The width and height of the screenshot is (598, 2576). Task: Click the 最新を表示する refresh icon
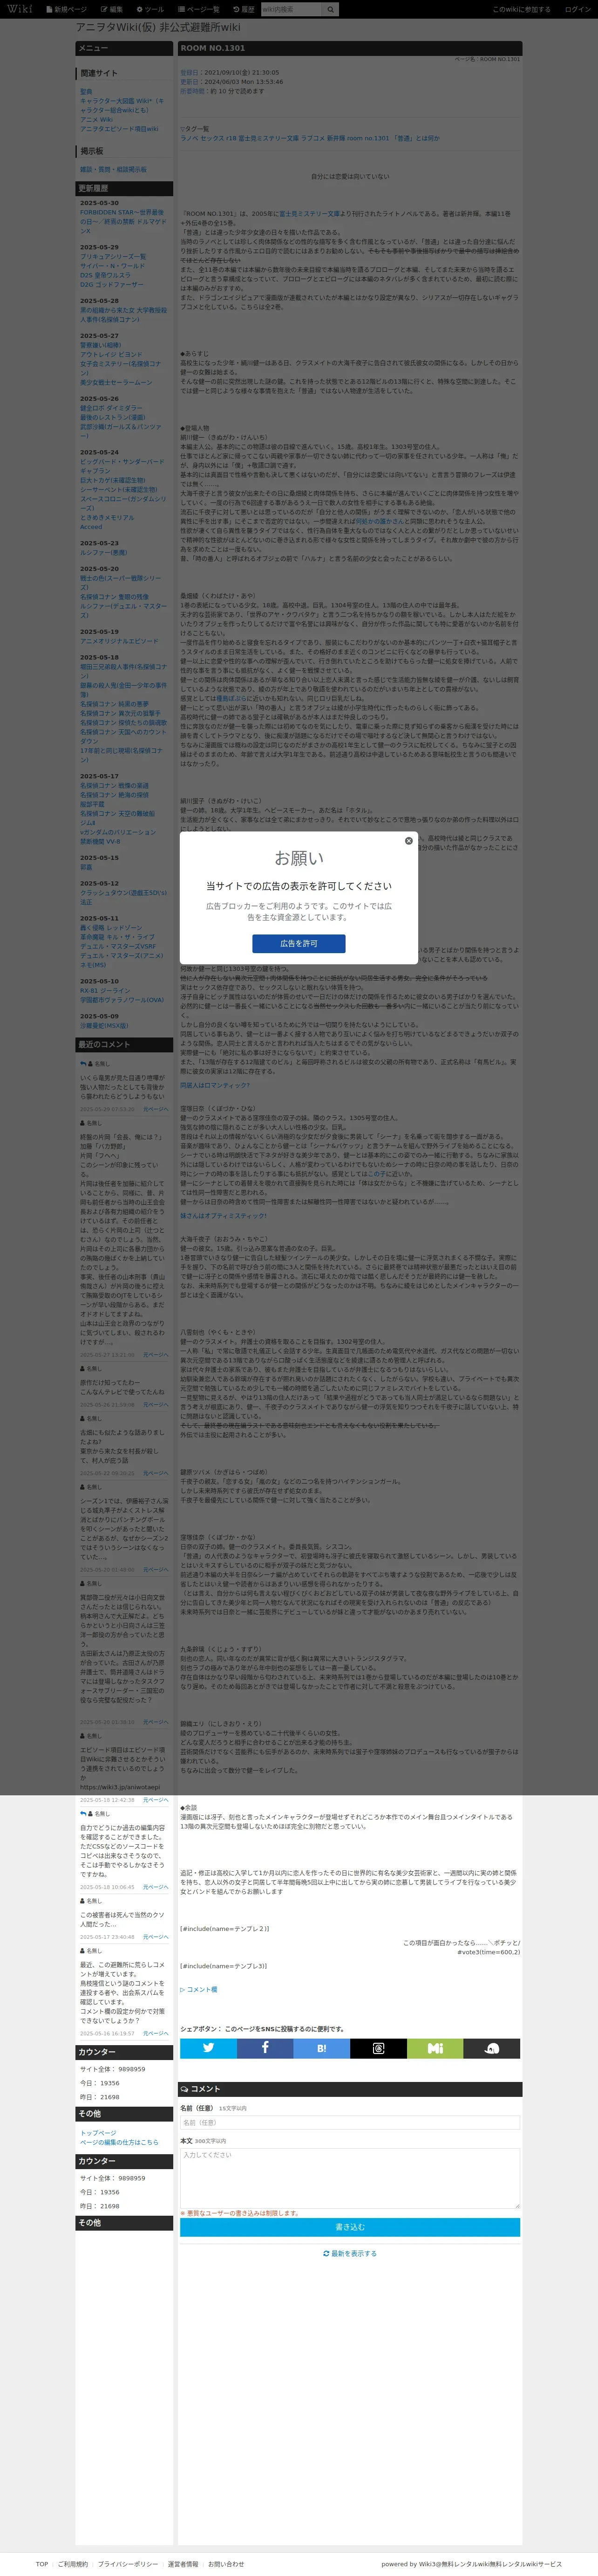(x=326, y=2253)
